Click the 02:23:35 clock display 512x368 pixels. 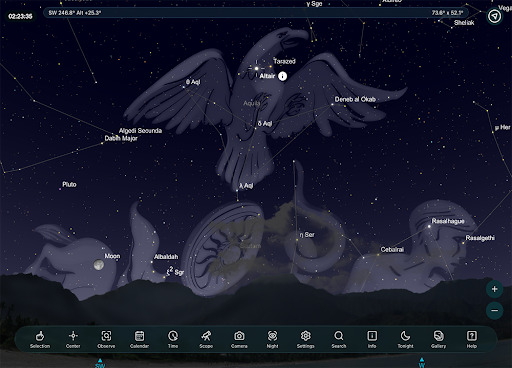(x=20, y=16)
